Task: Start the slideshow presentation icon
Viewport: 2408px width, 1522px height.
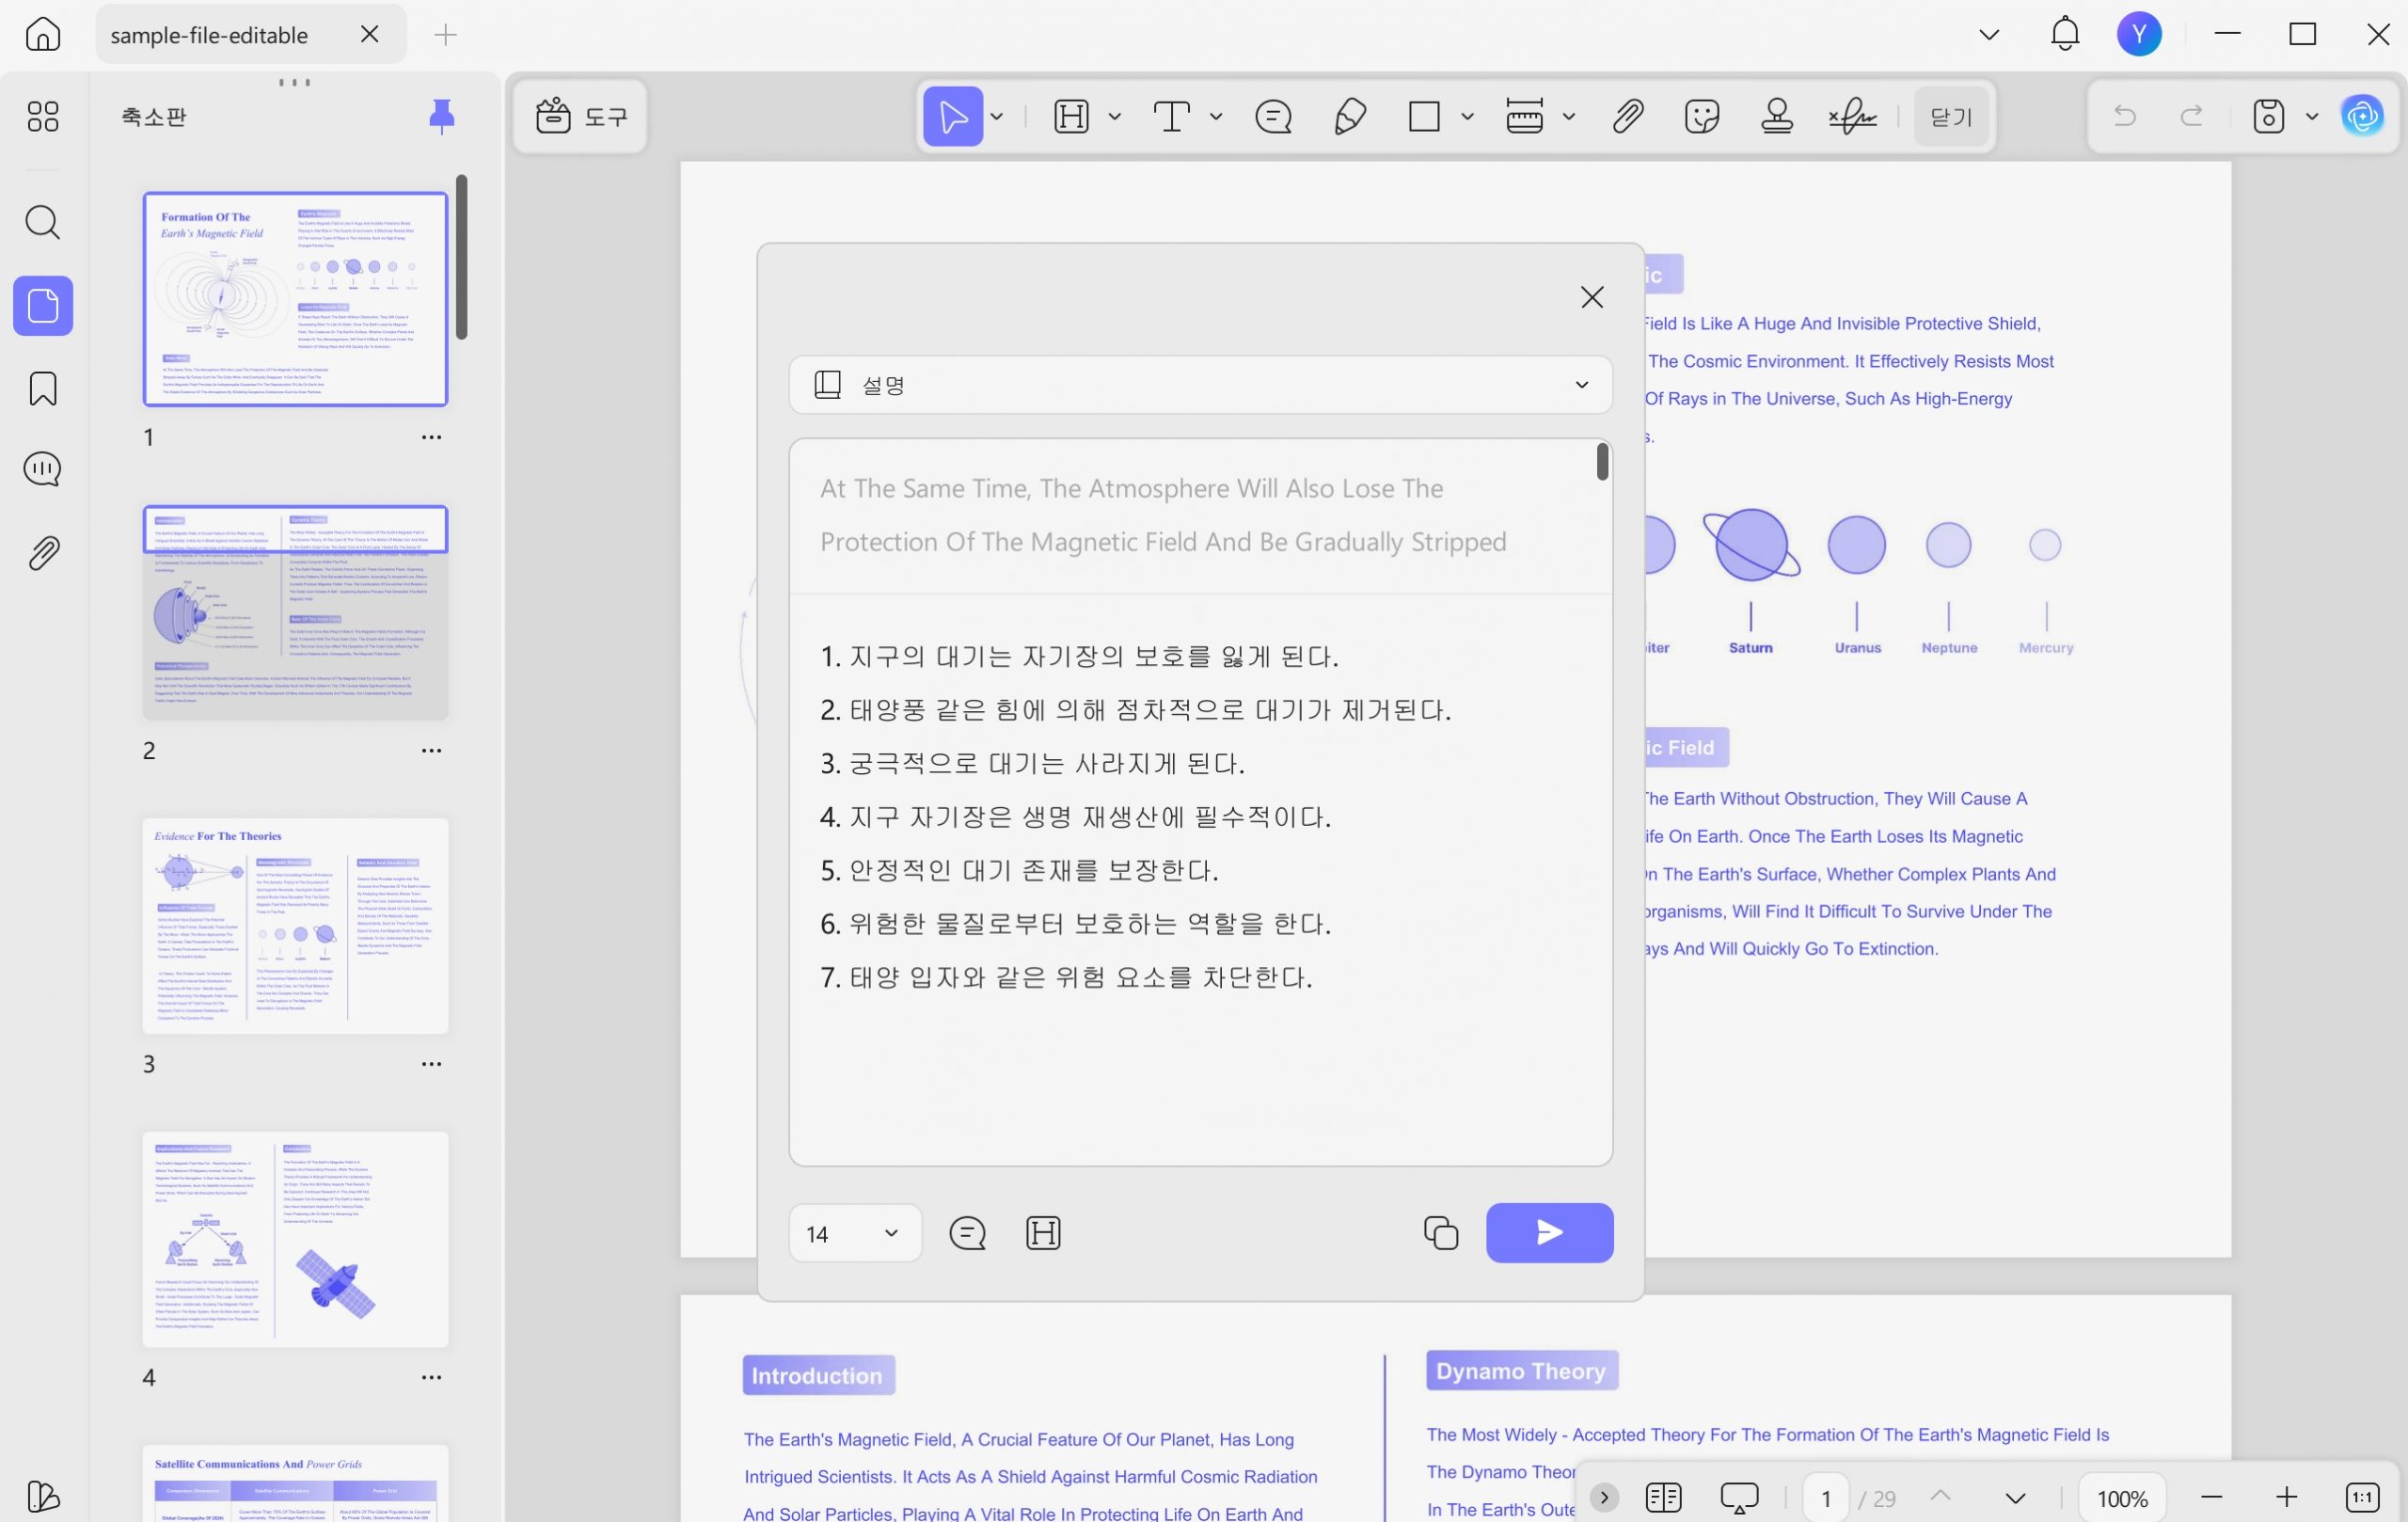Action: click(x=1740, y=1497)
